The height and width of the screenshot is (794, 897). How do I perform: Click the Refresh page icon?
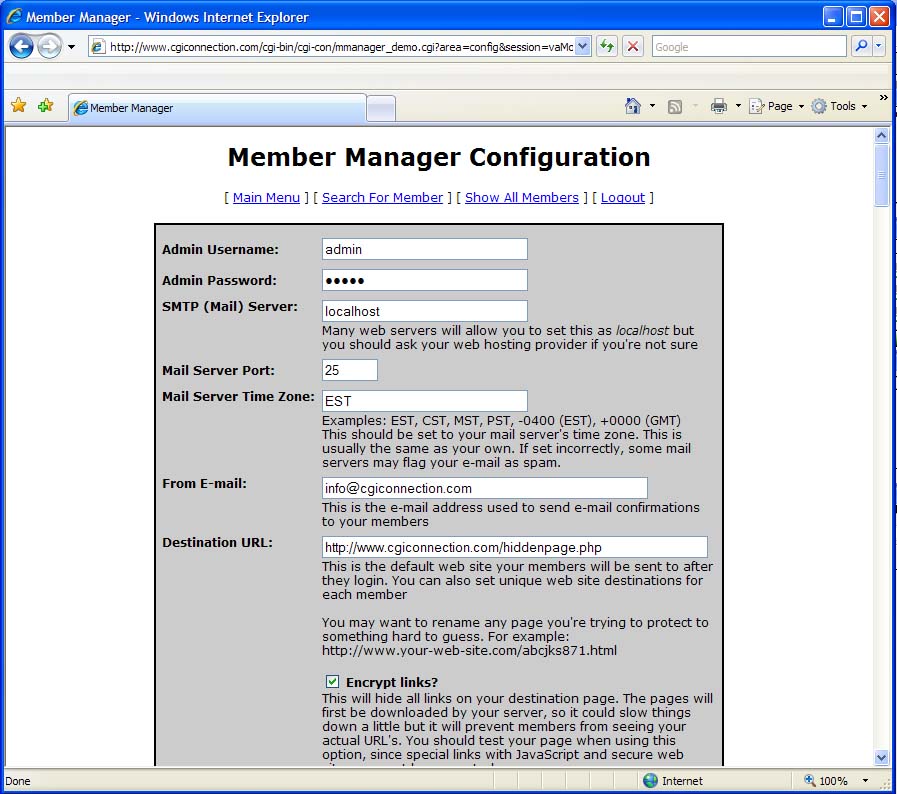(606, 46)
